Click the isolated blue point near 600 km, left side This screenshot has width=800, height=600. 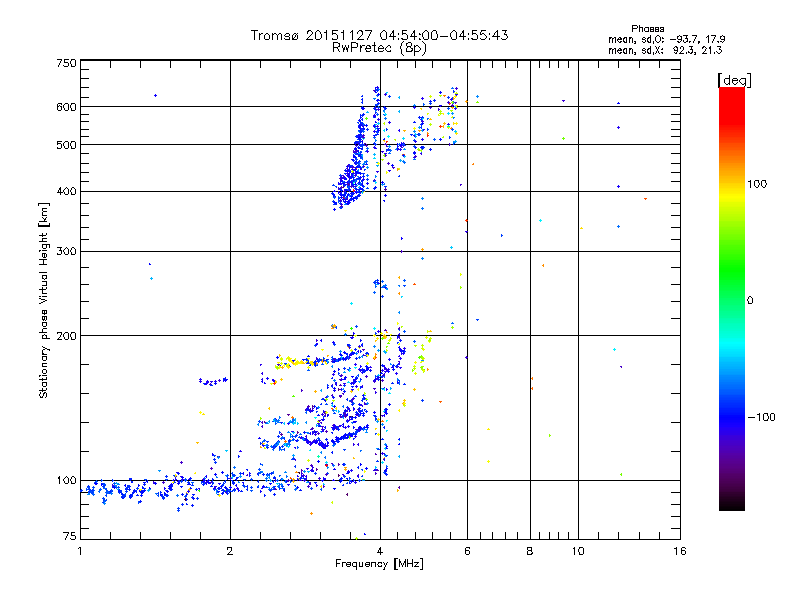(156, 95)
